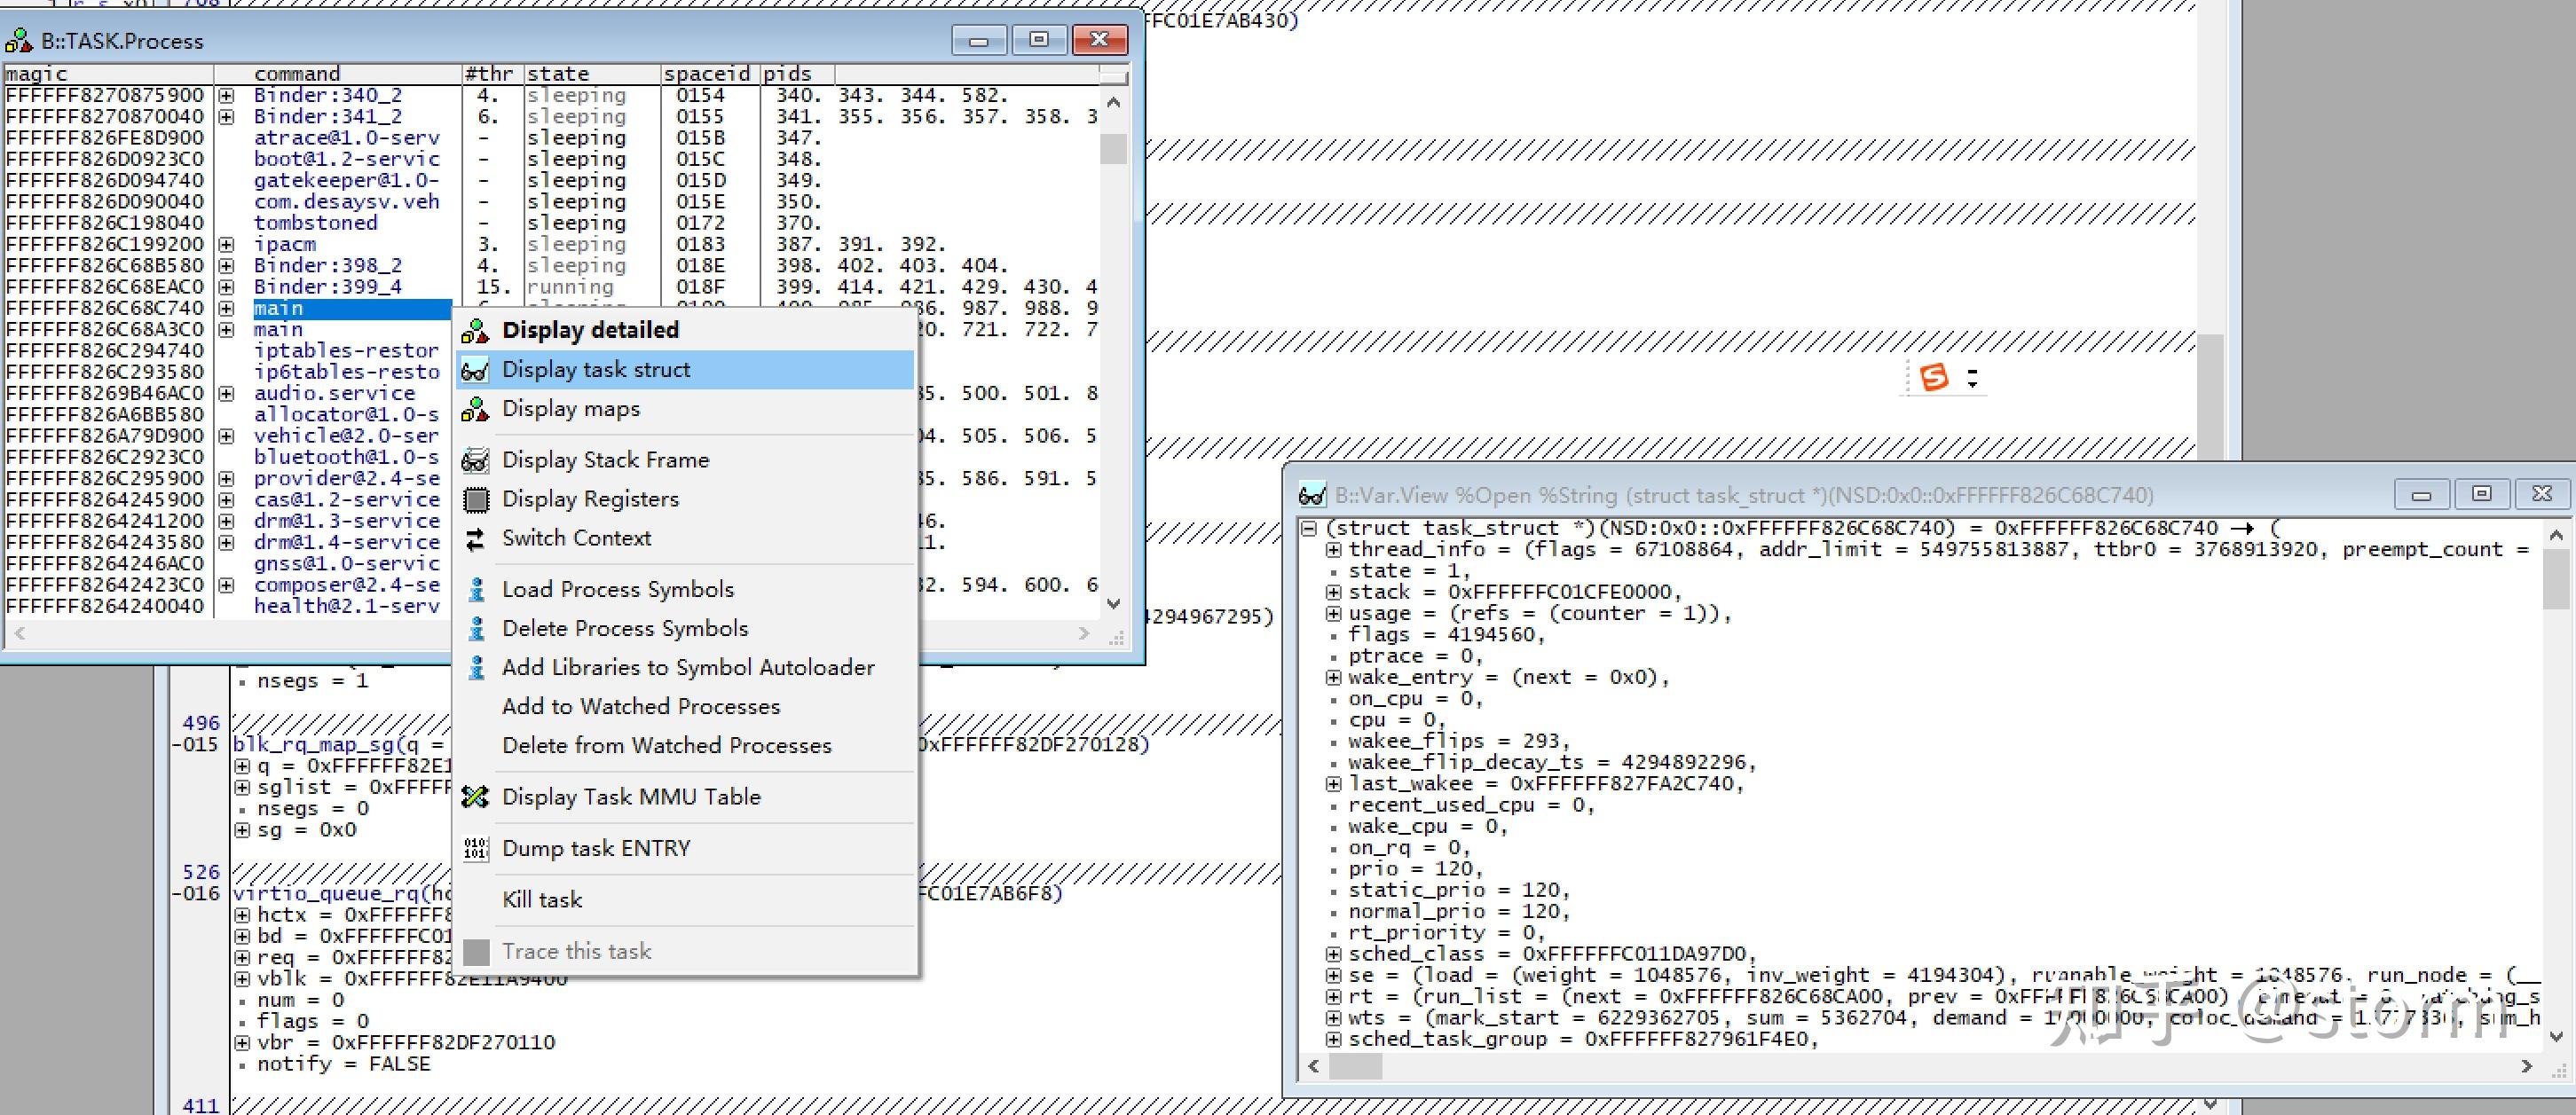The width and height of the screenshot is (2576, 1115).
Task: Click the Display detailed menu icon
Action: tap(475, 331)
